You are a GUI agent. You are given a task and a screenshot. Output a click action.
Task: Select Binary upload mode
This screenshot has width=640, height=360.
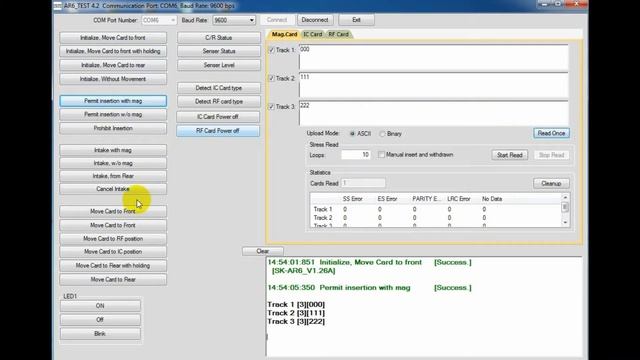[x=382, y=134]
